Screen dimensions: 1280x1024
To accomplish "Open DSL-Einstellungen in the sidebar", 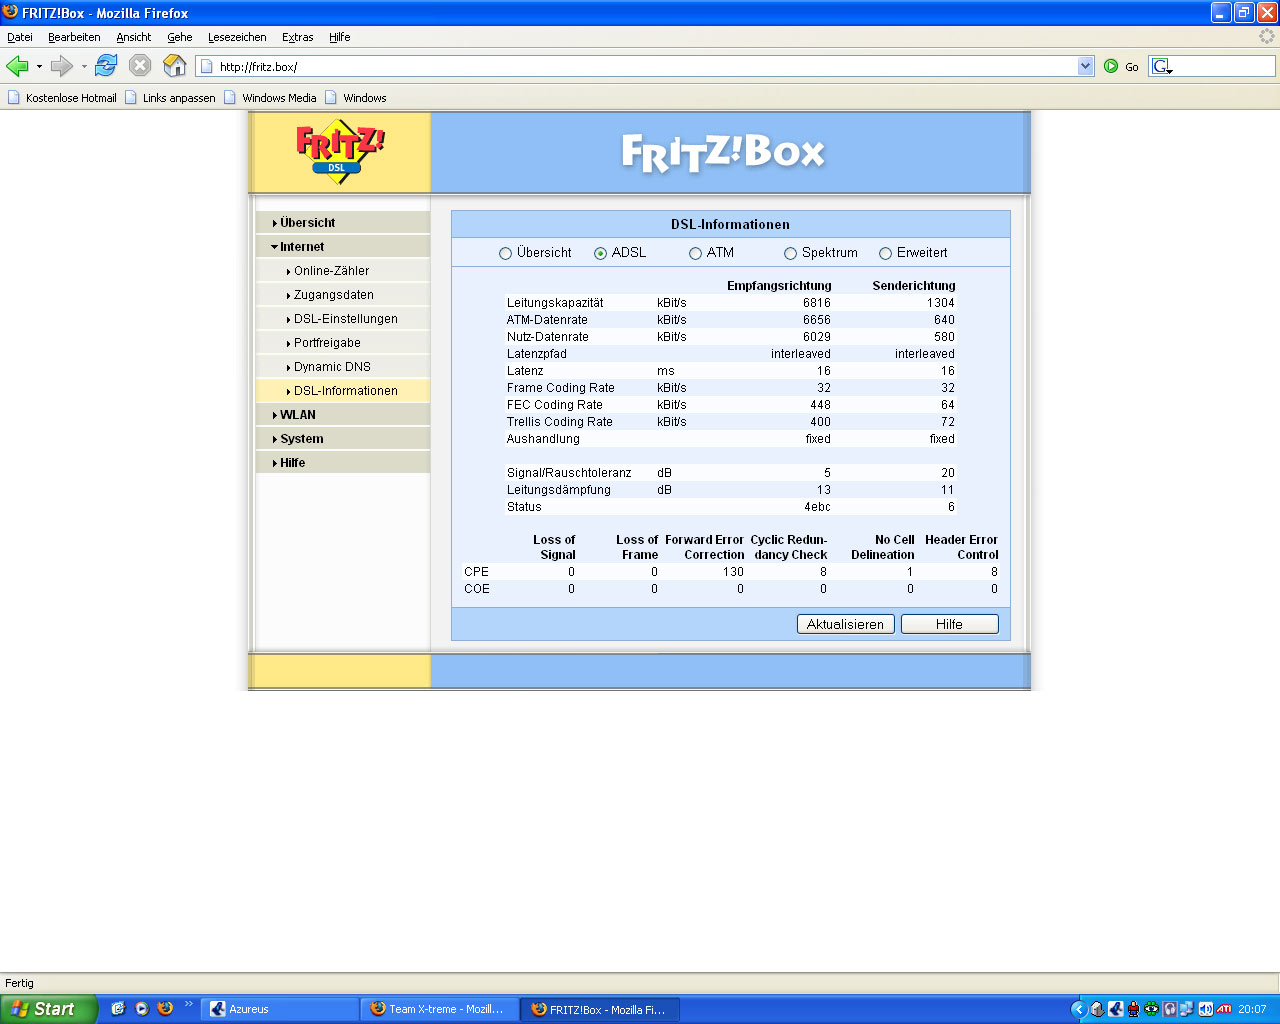I will click(x=342, y=319).
